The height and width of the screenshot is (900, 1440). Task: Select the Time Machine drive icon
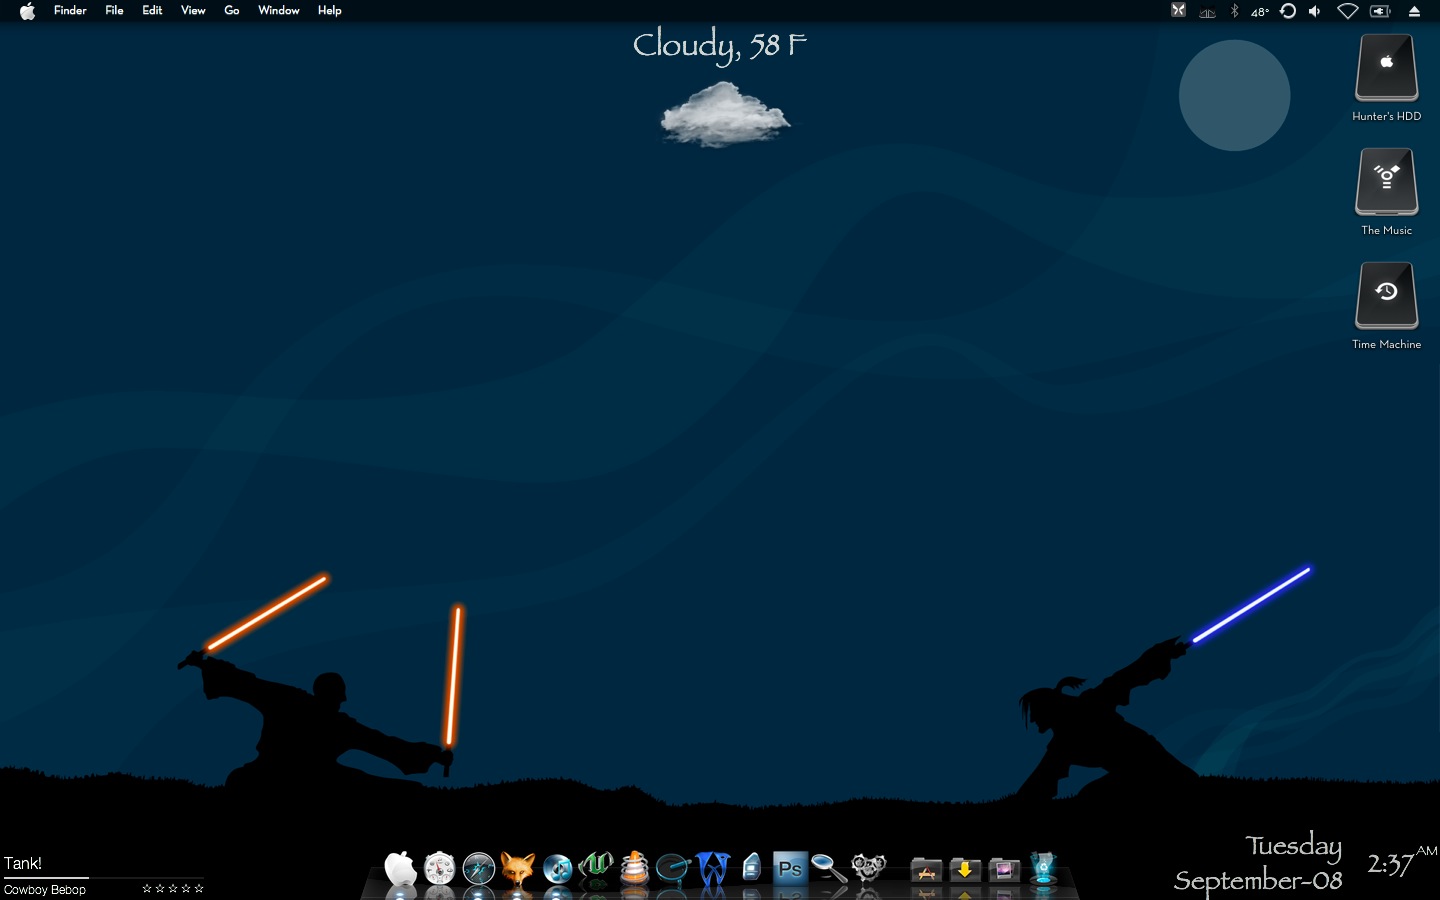click(1386, 296)
